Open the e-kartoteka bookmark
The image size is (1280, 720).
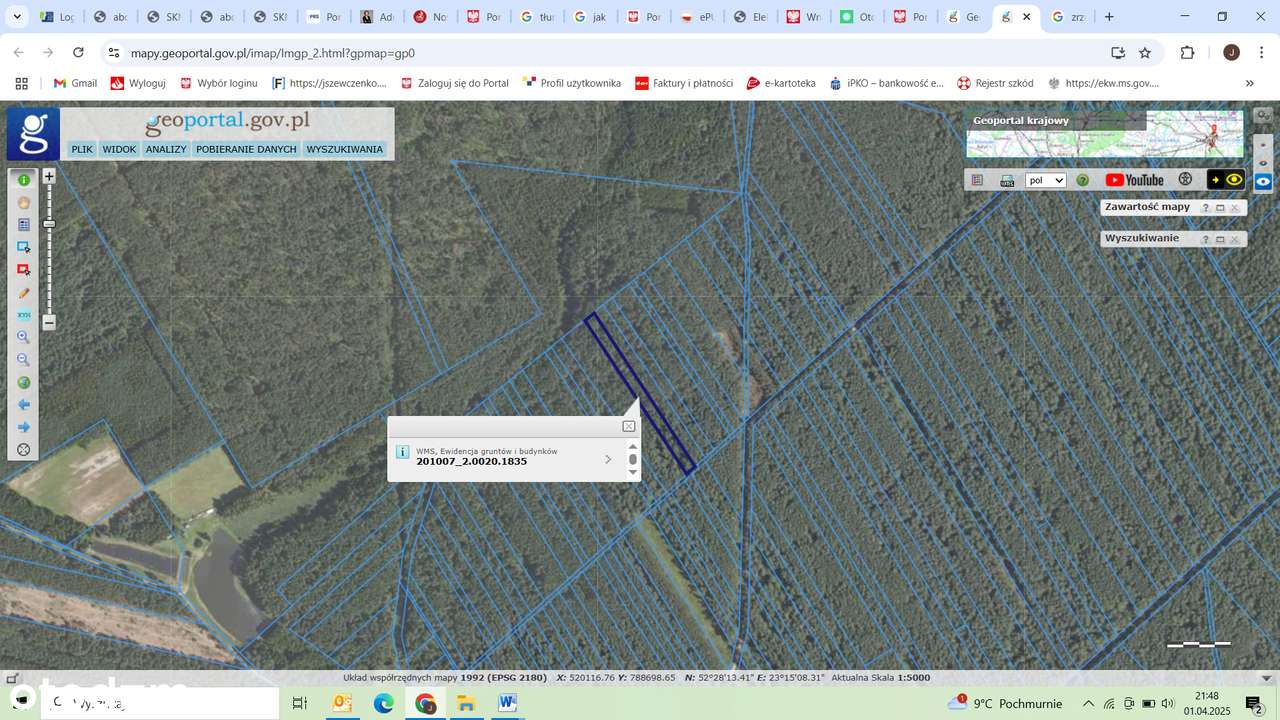[x=781, y=83]
